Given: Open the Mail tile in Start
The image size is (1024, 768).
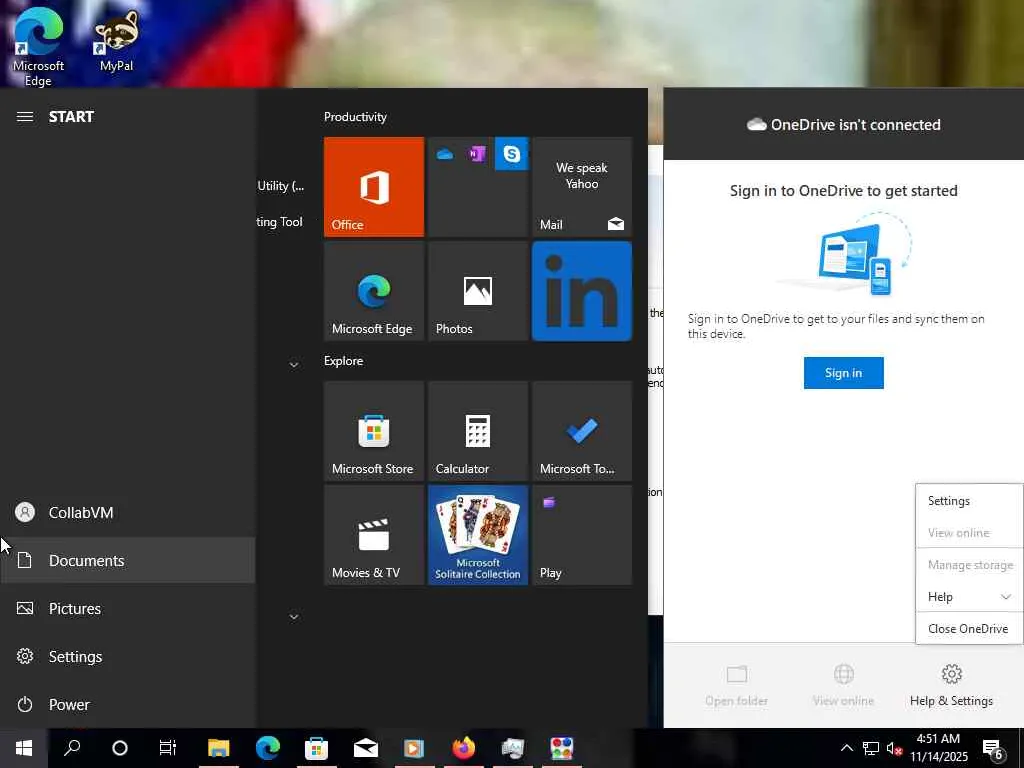Looking at the screenshot, I should (x=582, y=187).
